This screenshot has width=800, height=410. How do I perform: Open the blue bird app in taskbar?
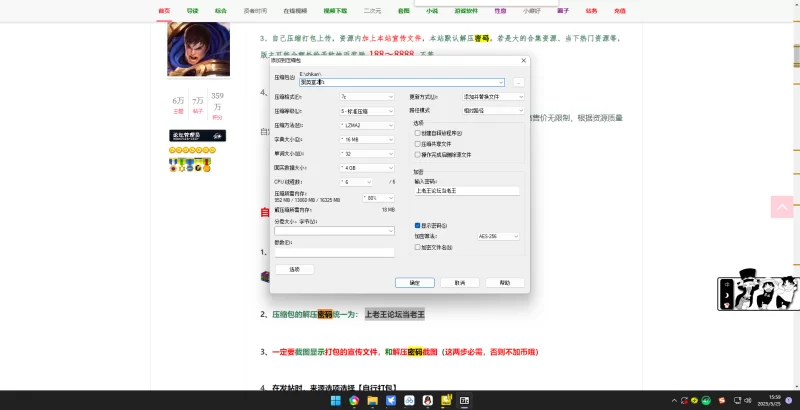coord(391,401)
